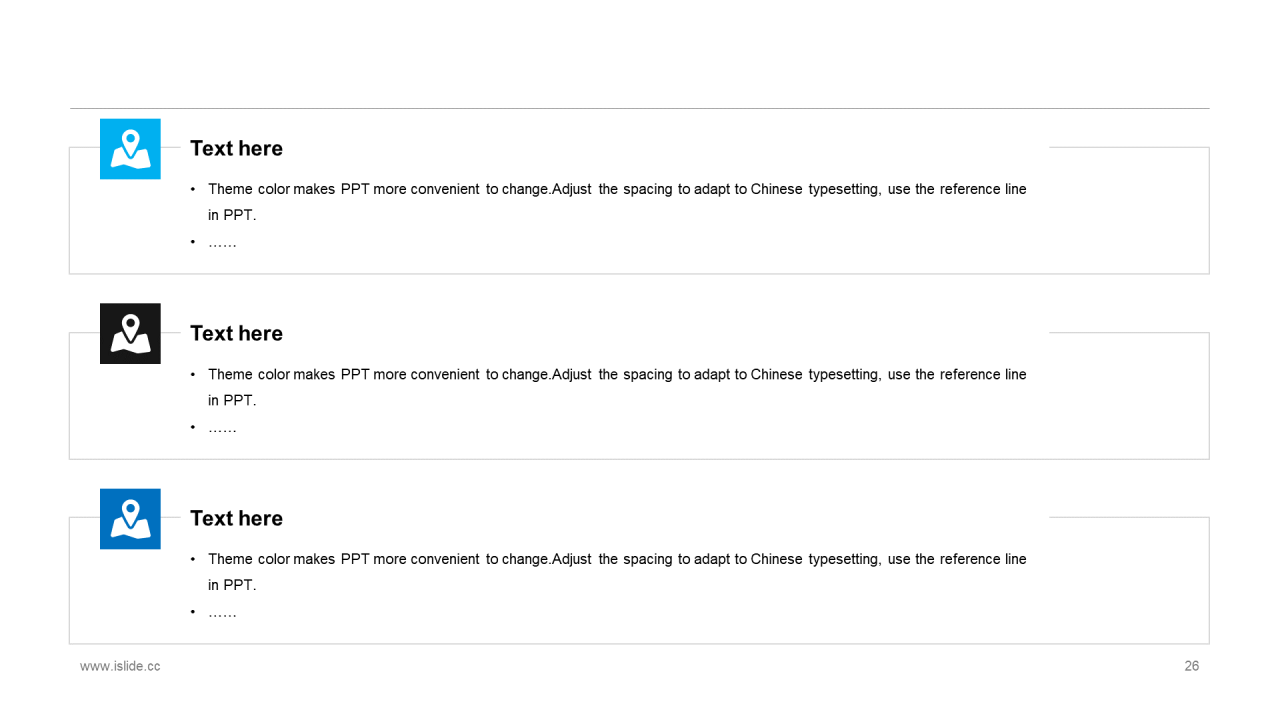Select the first "Text here" heading
Image resolution: width=1280 pixels, height=720 pixels.
(x=236, y=148)
